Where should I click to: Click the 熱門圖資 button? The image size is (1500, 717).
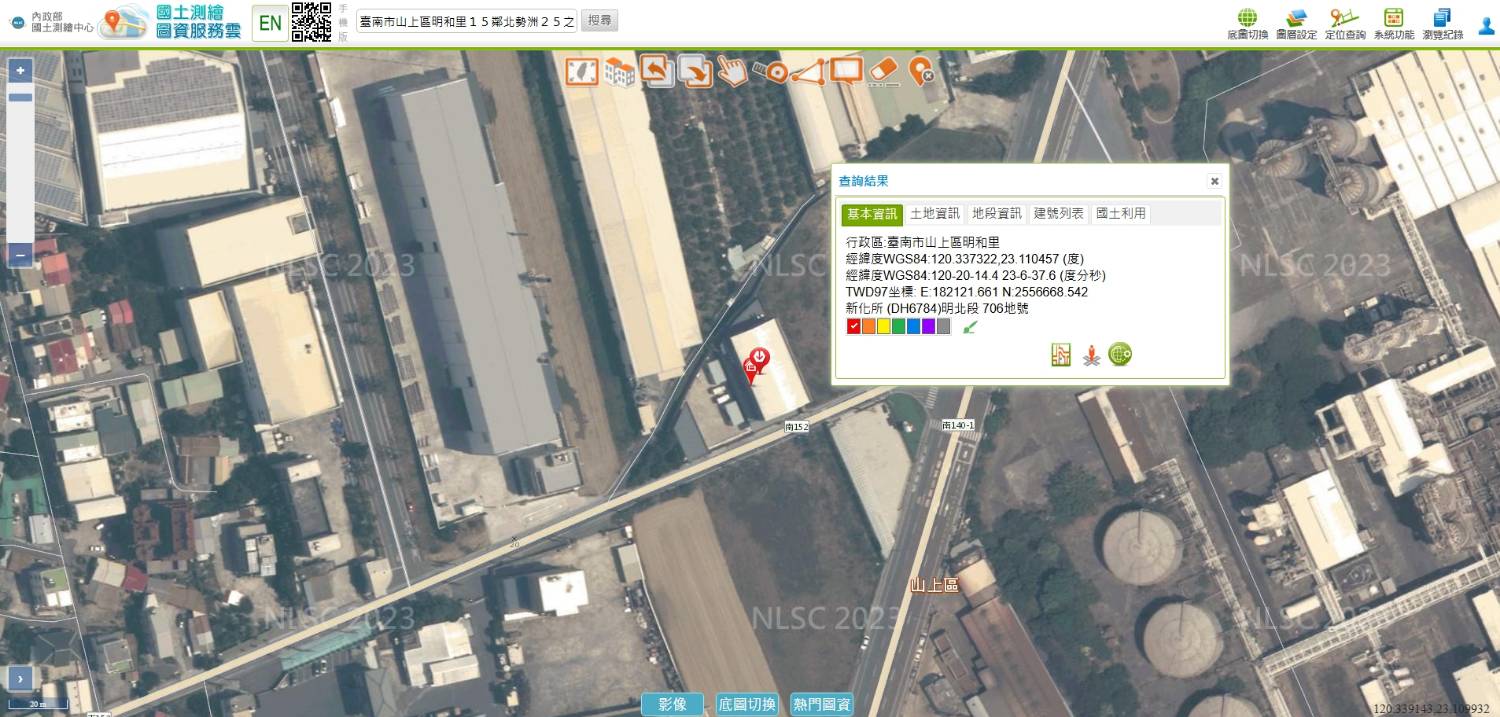[821, 704]
